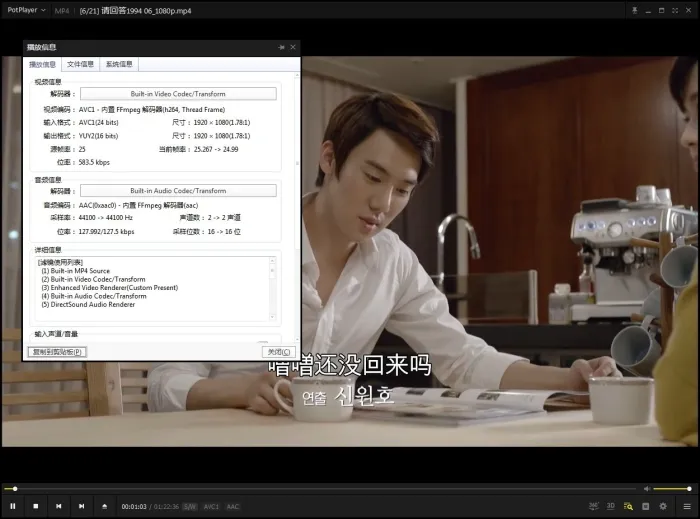Close the playback info dialog via X

[x=293, y=47]
